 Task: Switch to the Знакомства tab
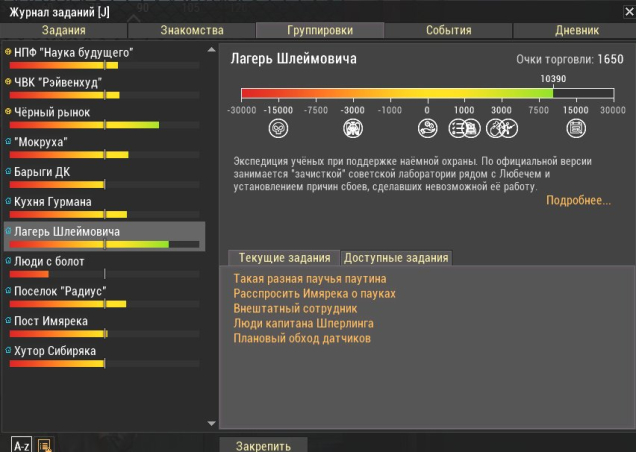(192, 30)
